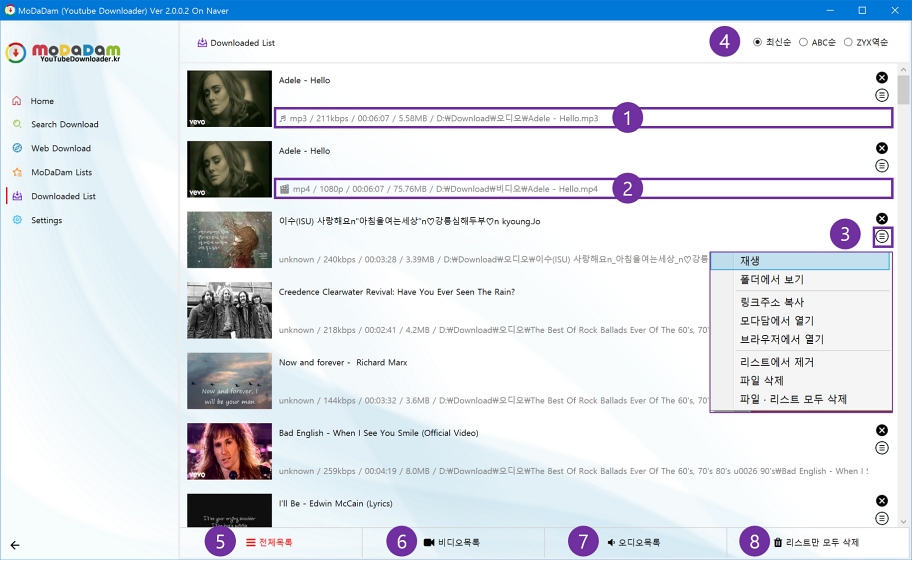Click the 이수(ISU) 사랑해요 title text
The image size is (912, 564).
(409, 221)
